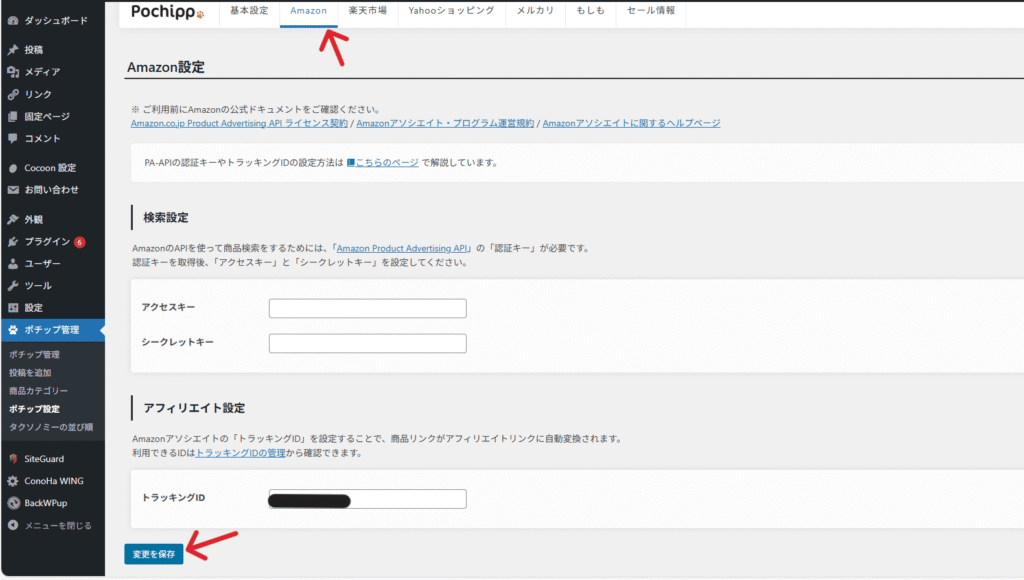Select the ポチップ設定 submenu entry

click(34, 410)
